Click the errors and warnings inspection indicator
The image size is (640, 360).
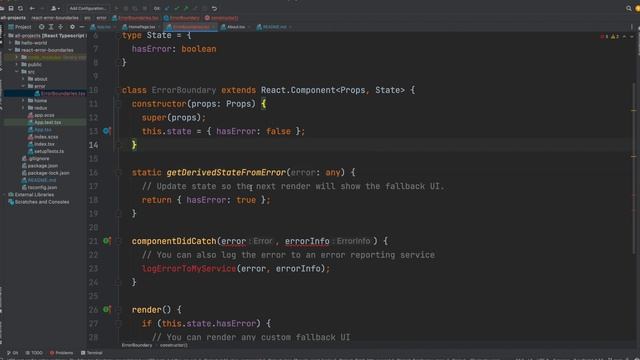(609, 36)
